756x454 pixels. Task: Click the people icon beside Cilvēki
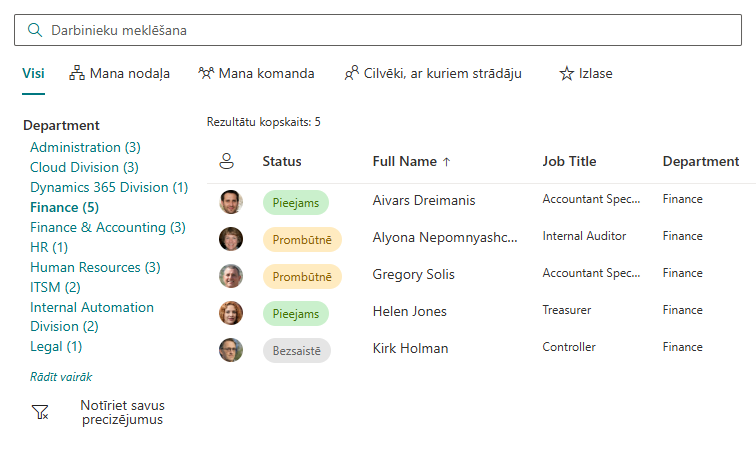point(351,73)
